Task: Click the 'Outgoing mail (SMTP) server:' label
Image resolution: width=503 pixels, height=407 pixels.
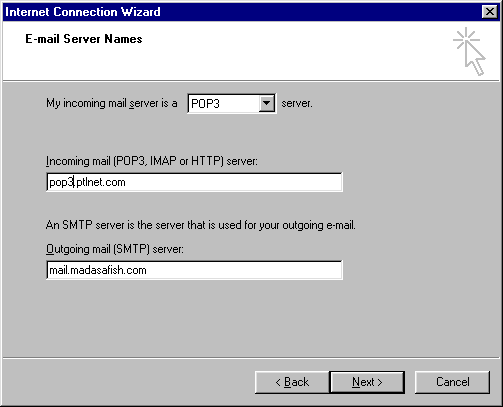Action: click(115, 249)
